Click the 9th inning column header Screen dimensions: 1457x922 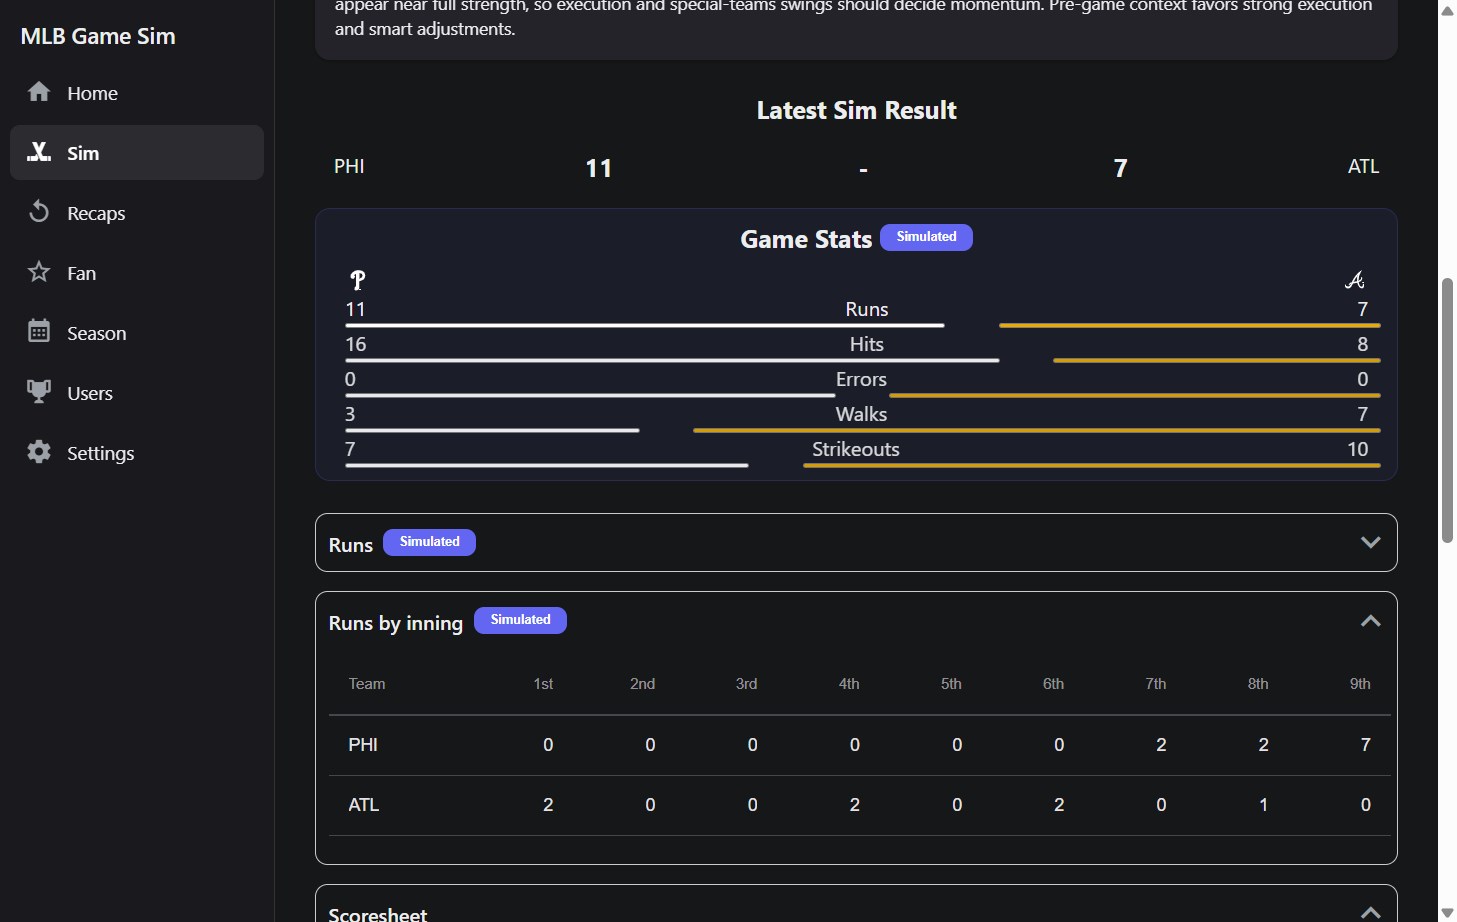(1360, 684)
